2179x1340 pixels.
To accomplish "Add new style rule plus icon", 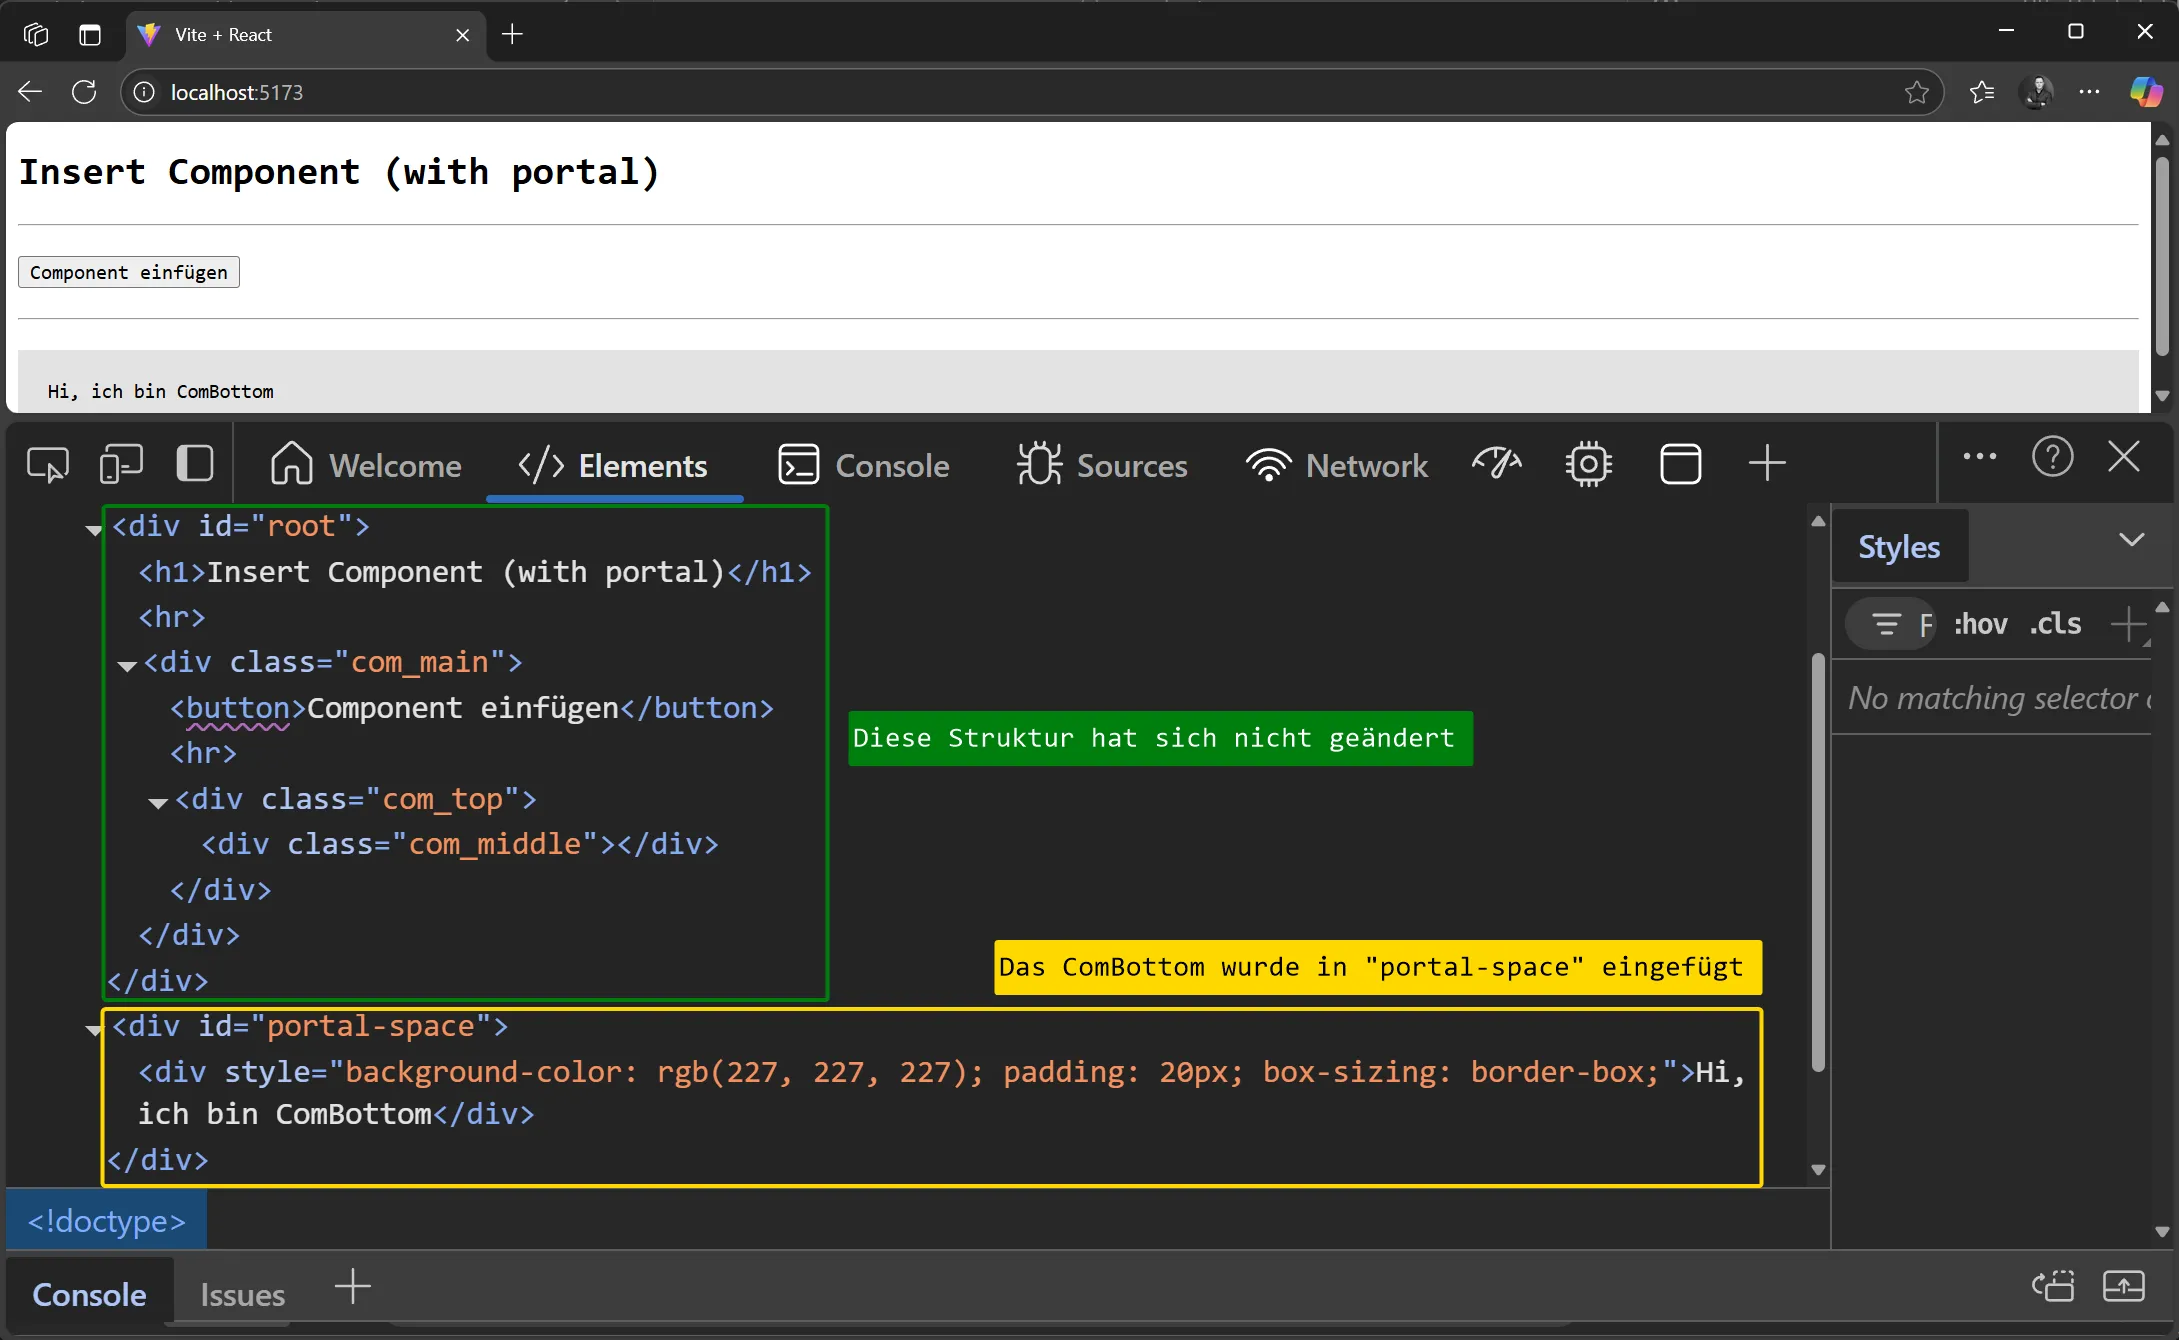I will [x=2127, y=624].
